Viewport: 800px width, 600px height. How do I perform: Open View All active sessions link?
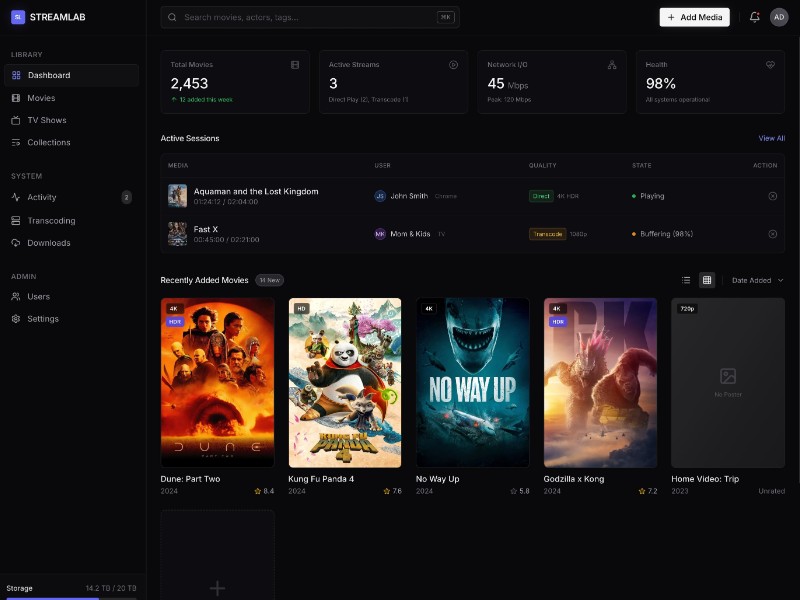pos(771,138)
